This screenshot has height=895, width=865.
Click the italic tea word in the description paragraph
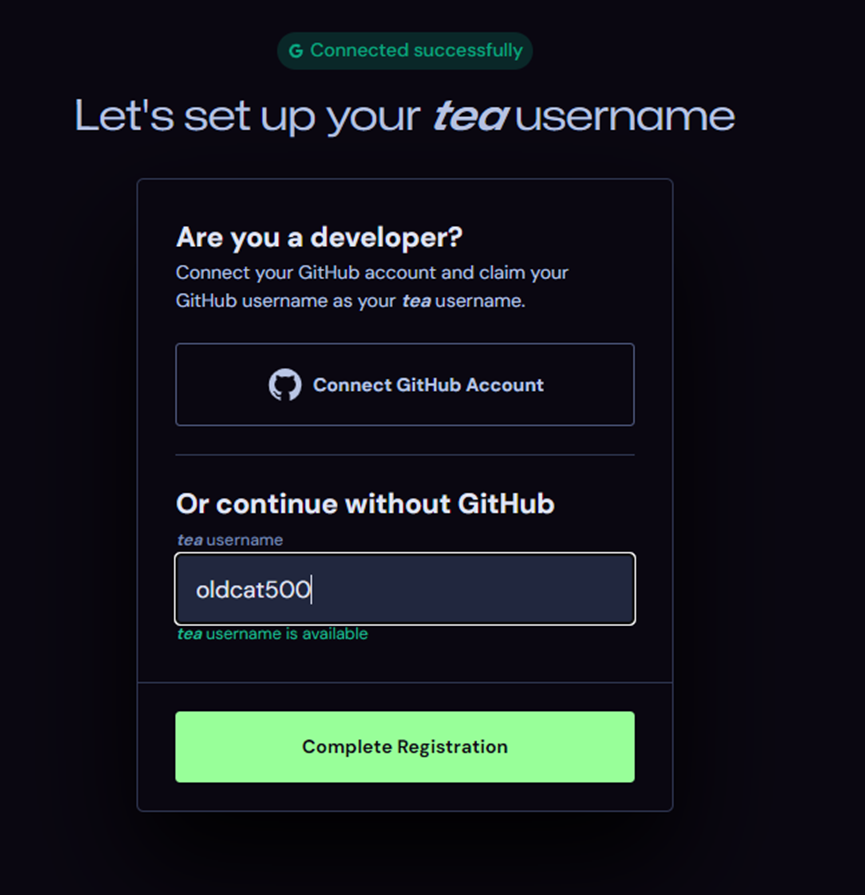click(416, 301)
